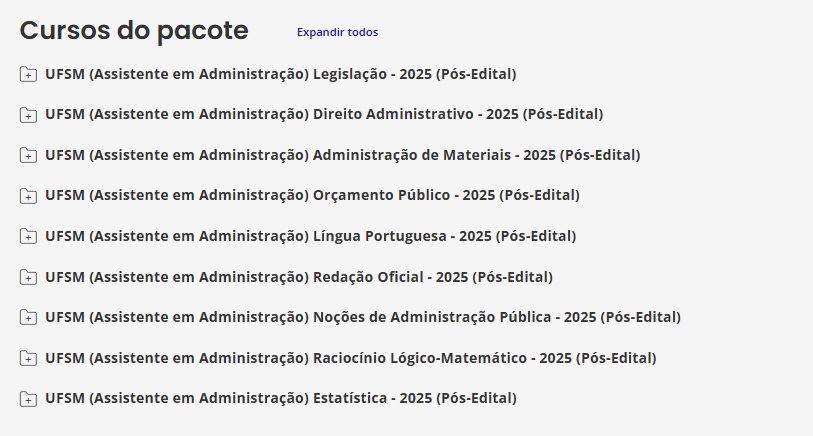Expand folder icon beside Legislação course
Screen dimensions: 813x436
point(28,74)
